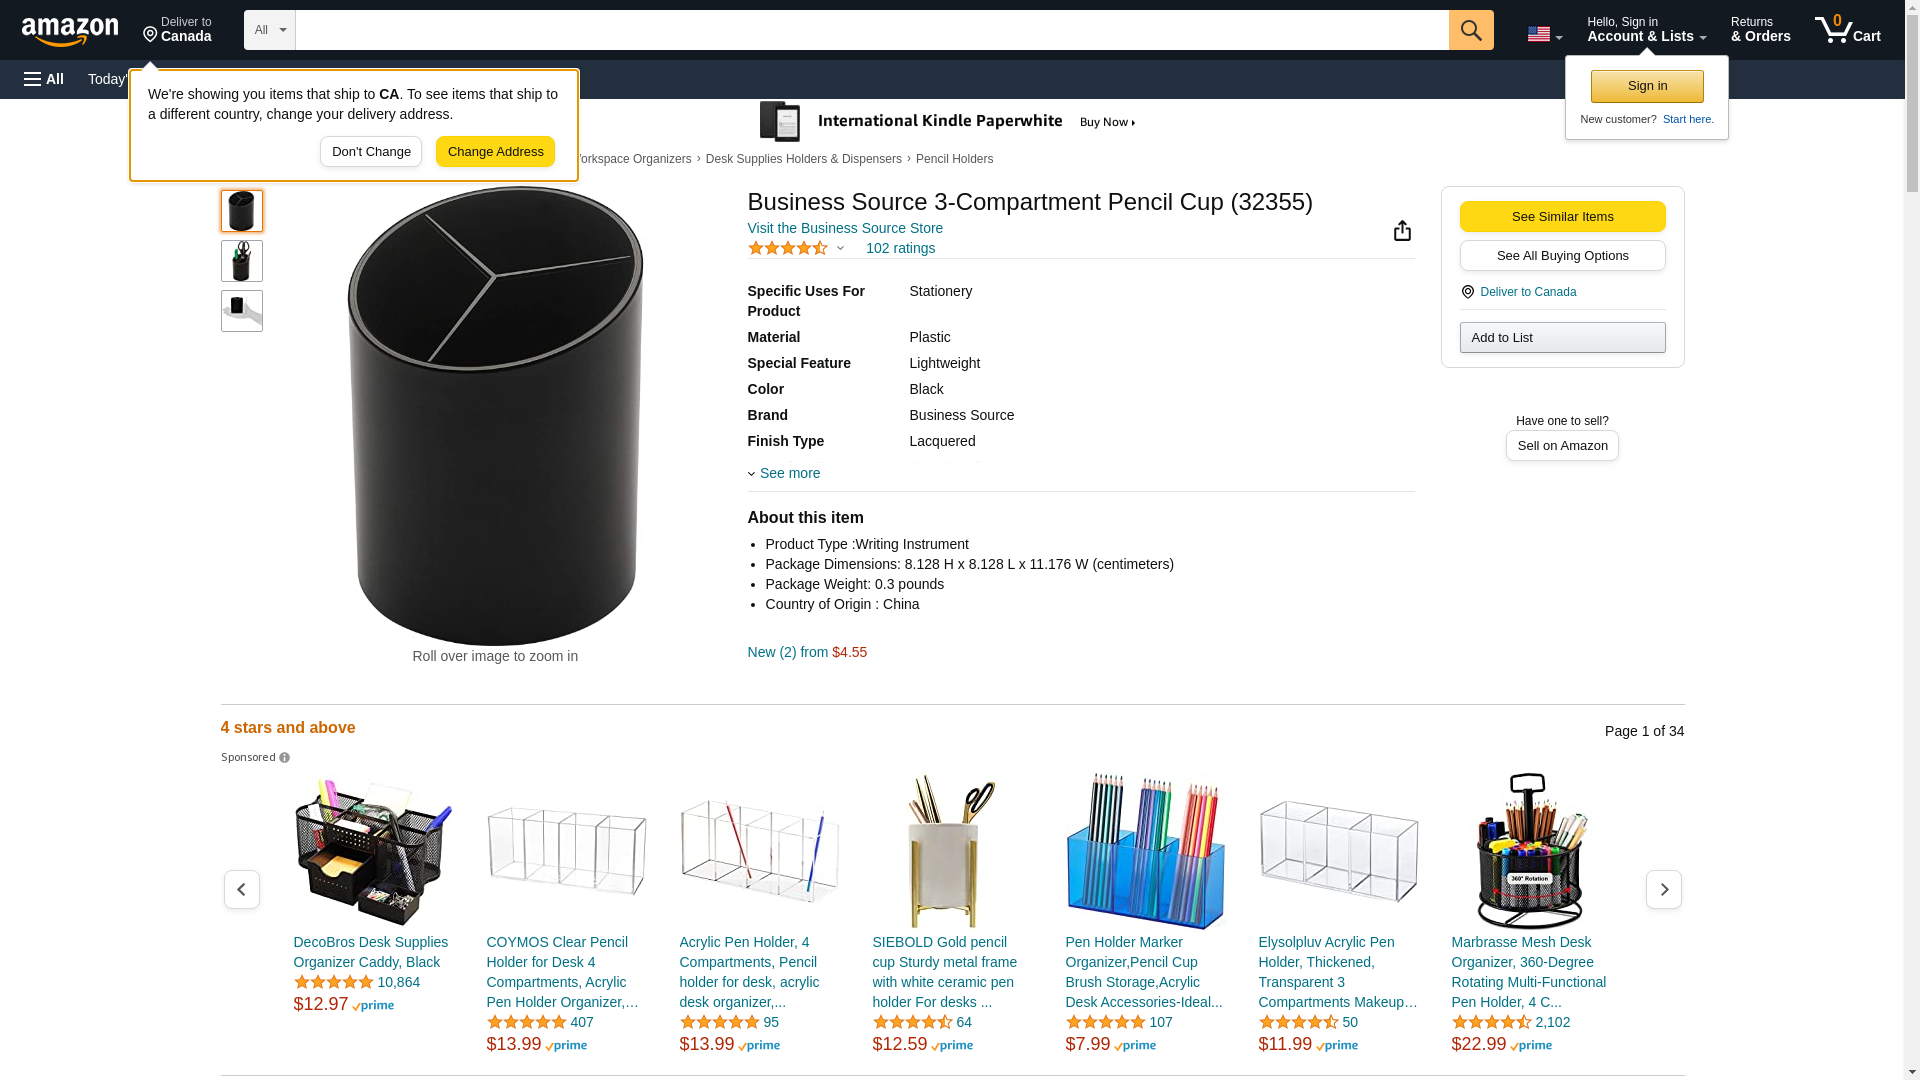This screenshot has height=1080, width=1920.
Task: Click the search magnifier button
Action: point(1471,30)
